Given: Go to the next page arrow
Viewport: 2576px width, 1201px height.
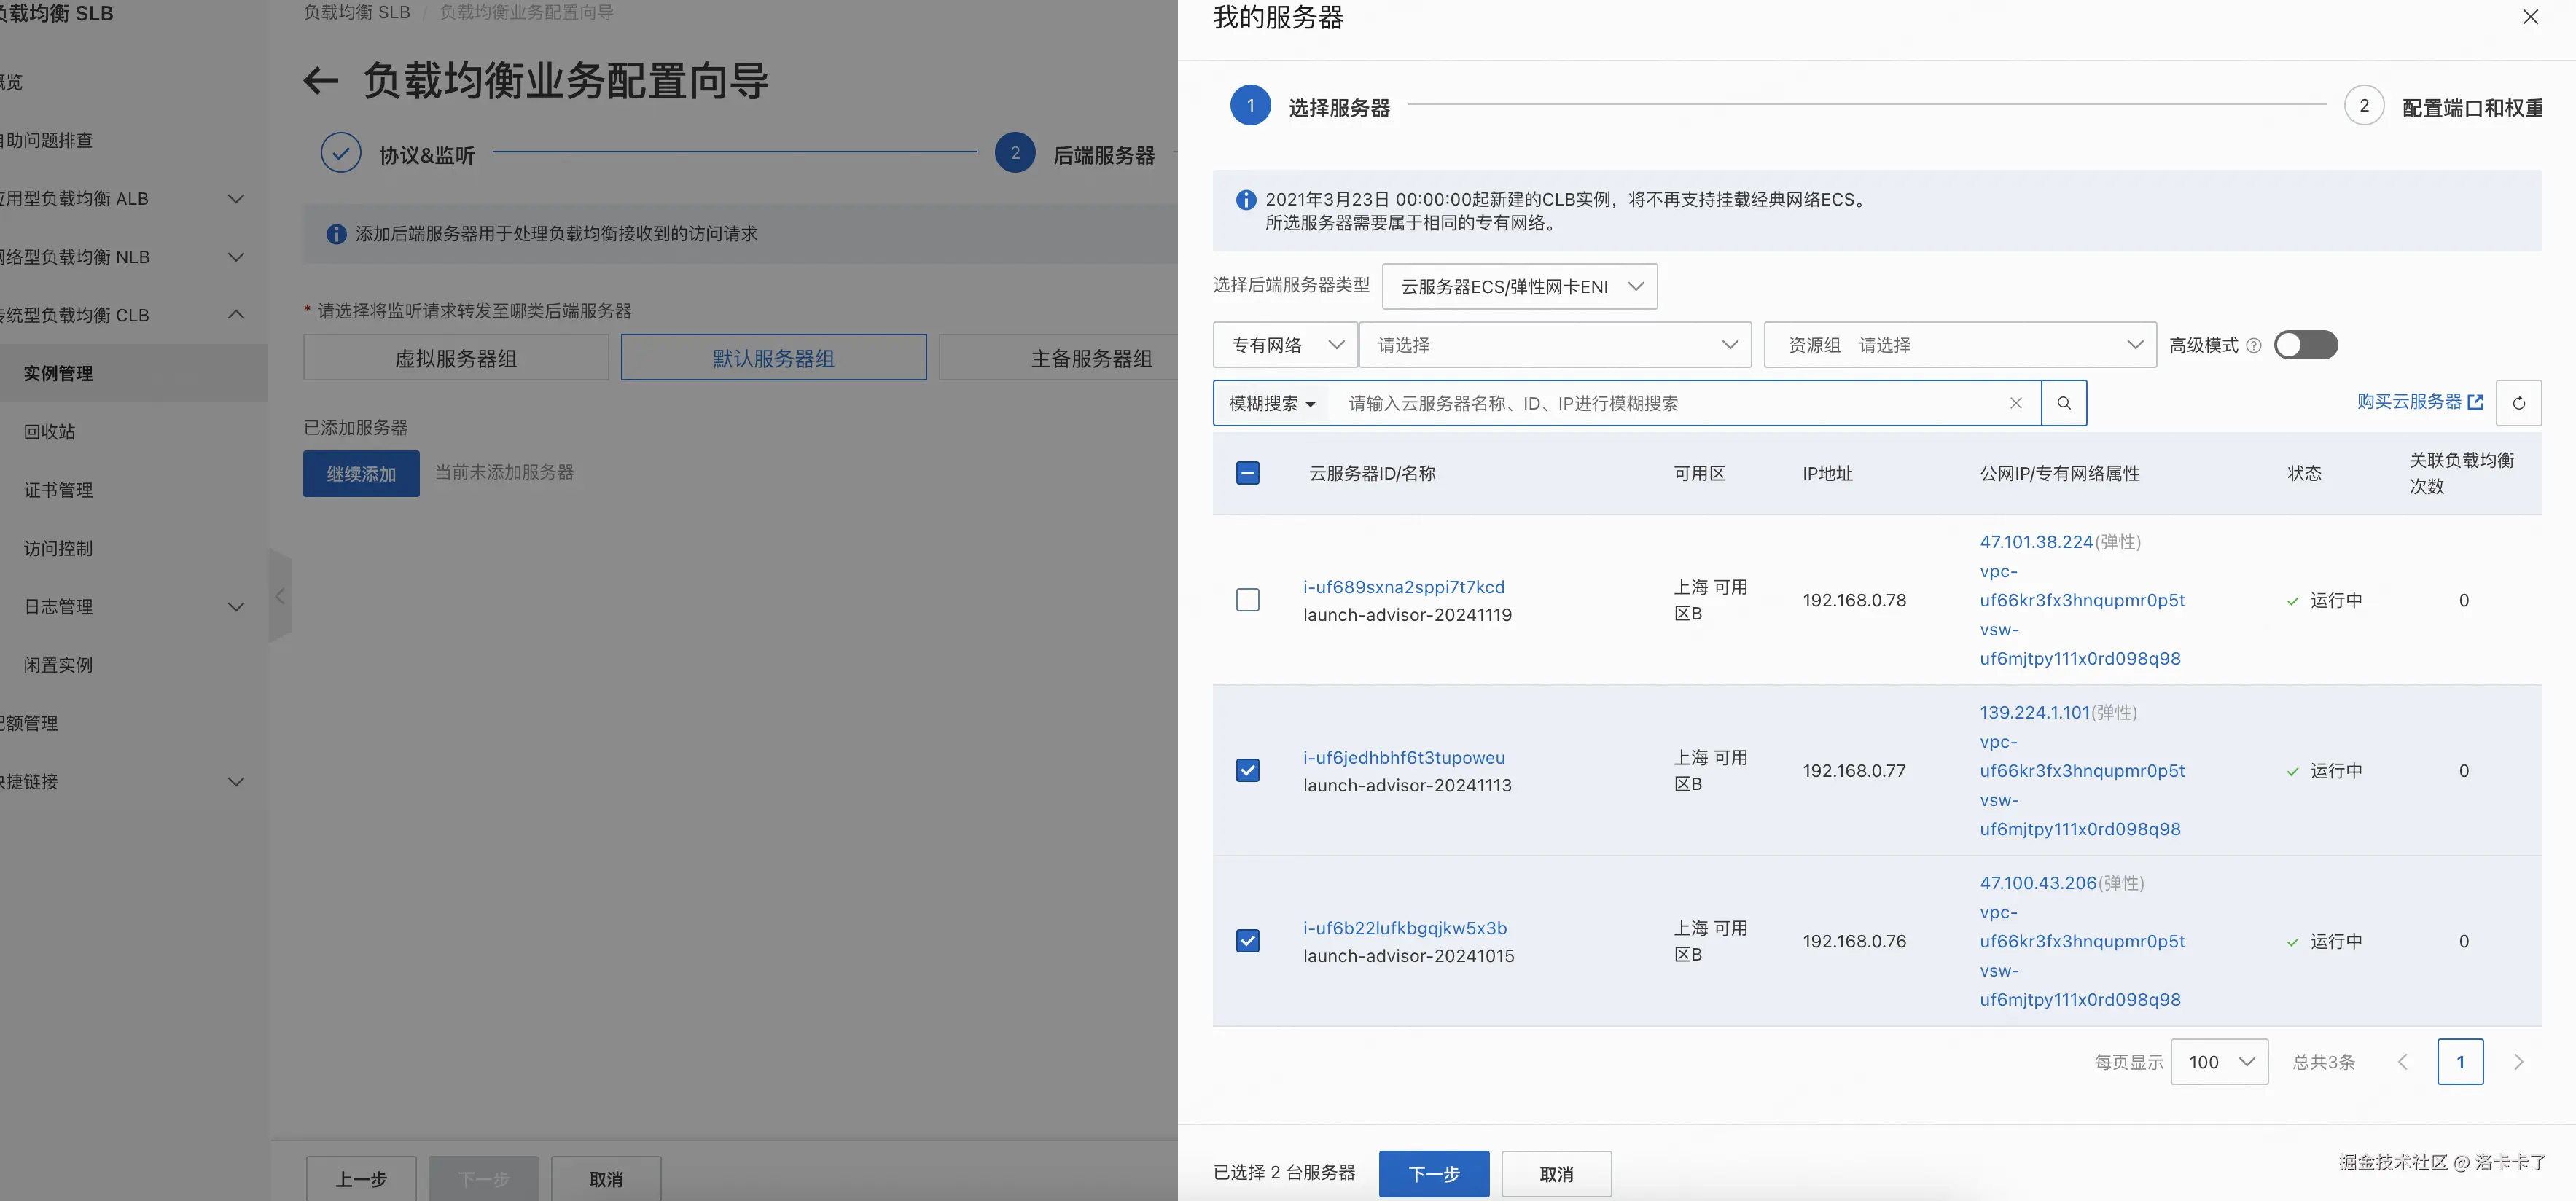Looking at the screenshot, I should pyautogui.click(x=2518, y=1062).
